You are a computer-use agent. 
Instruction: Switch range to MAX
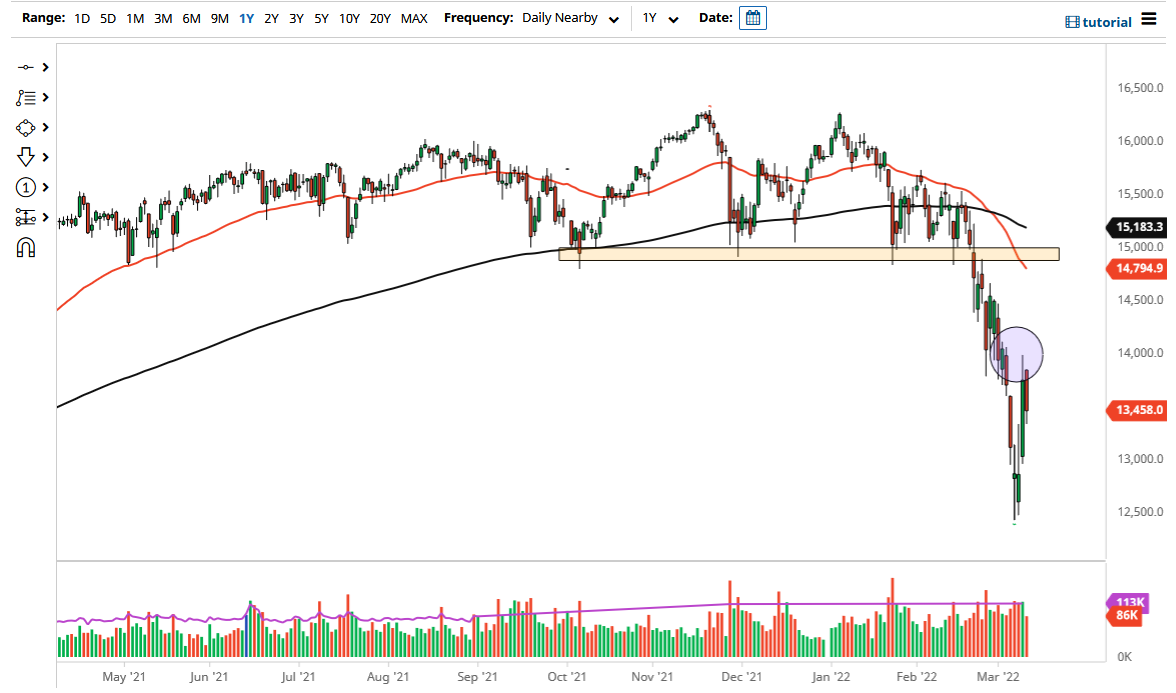tap(414, 18)
